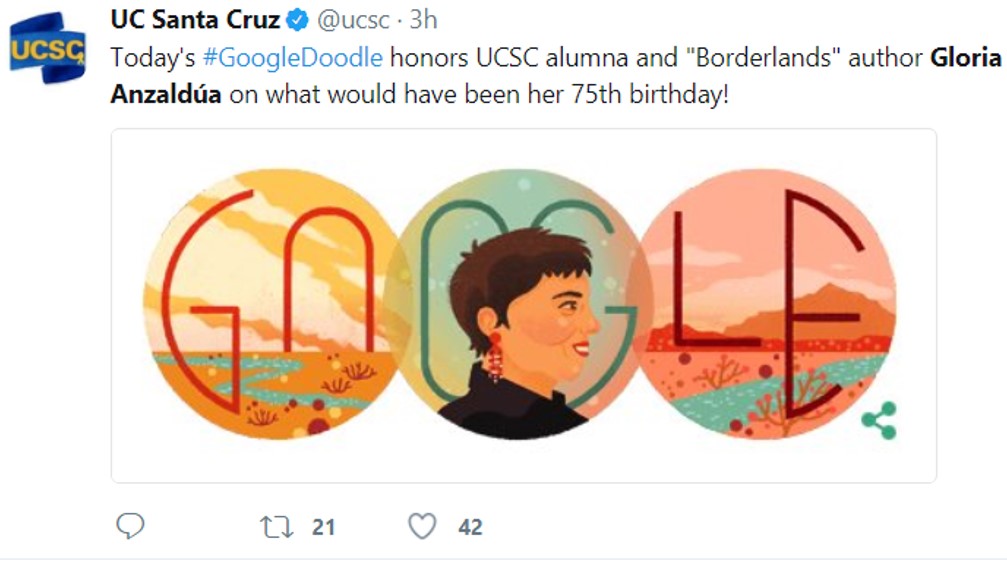This screenshot has height=565, width=1007.
Task: Click the red earring on the portrait
Action: (495, 355)
